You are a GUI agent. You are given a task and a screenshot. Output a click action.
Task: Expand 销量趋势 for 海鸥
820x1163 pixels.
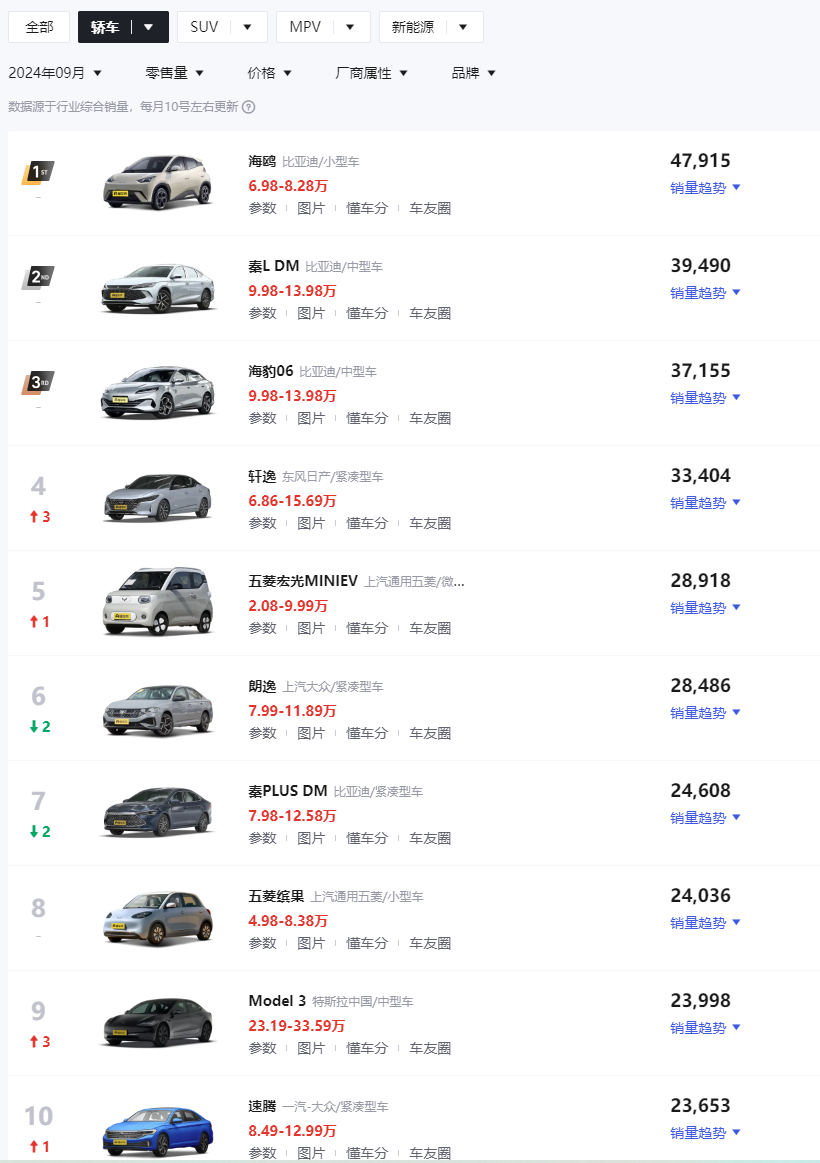[x=705, y=188]
